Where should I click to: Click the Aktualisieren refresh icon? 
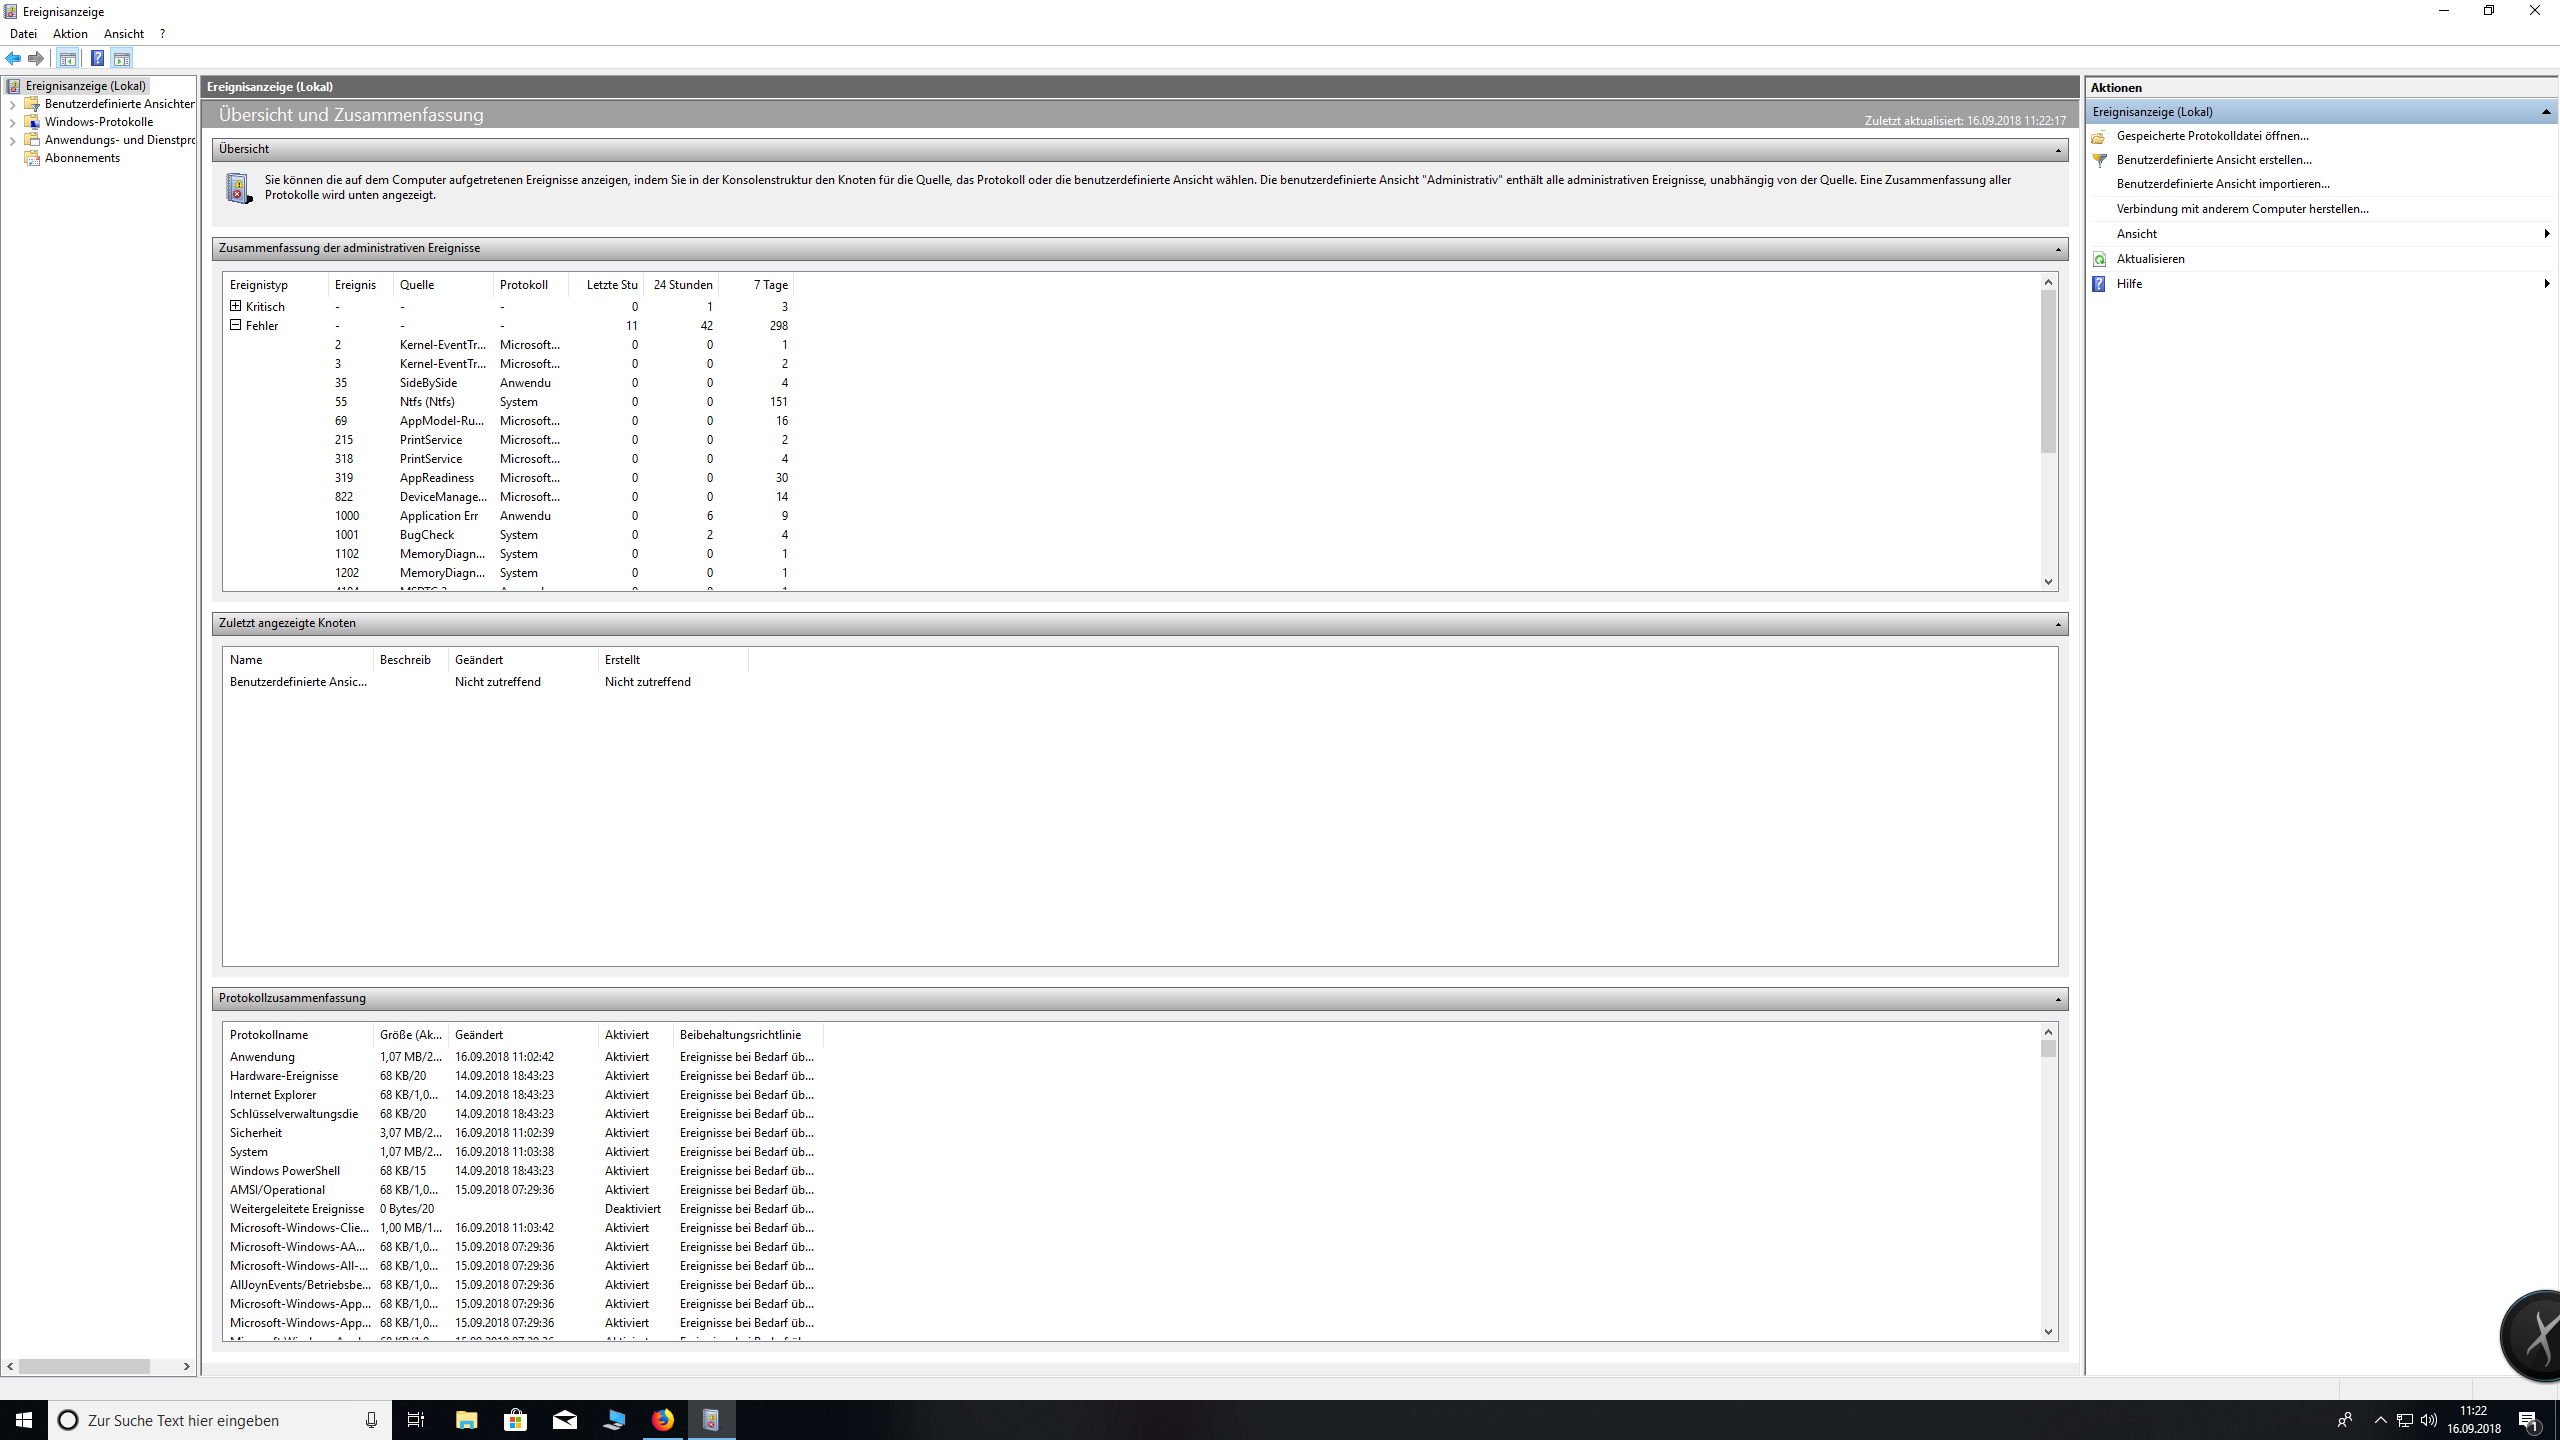pos(2099,259)
